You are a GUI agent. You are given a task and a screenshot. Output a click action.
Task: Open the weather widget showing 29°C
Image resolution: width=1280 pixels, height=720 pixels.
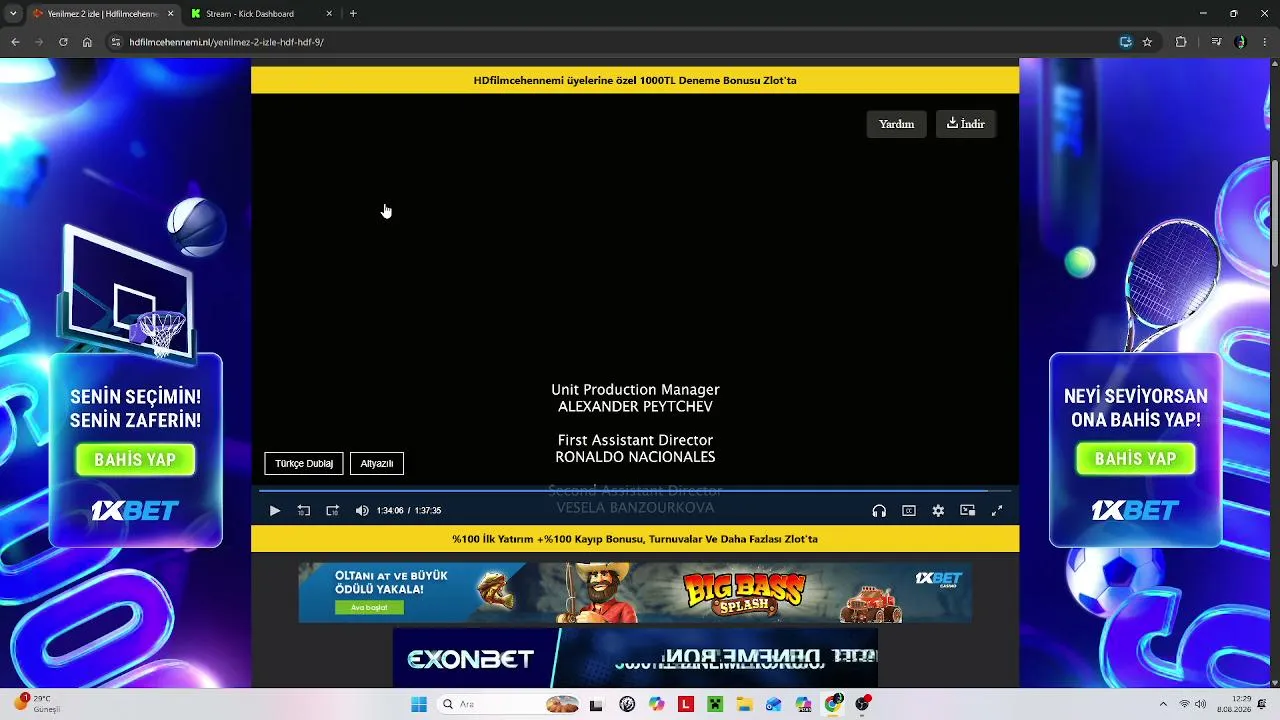pos(38,704)
